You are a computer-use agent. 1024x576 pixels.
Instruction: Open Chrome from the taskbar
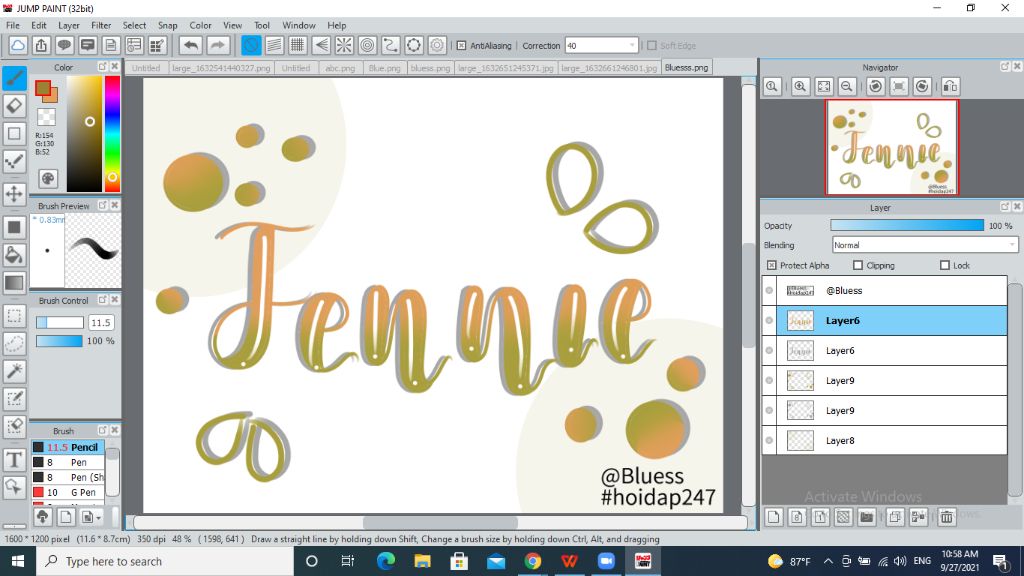click(x=533, y=561)
